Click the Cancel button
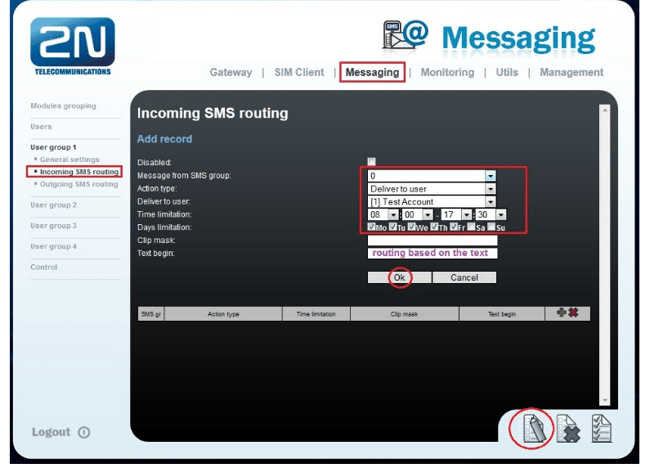 (x=464, y=278)
